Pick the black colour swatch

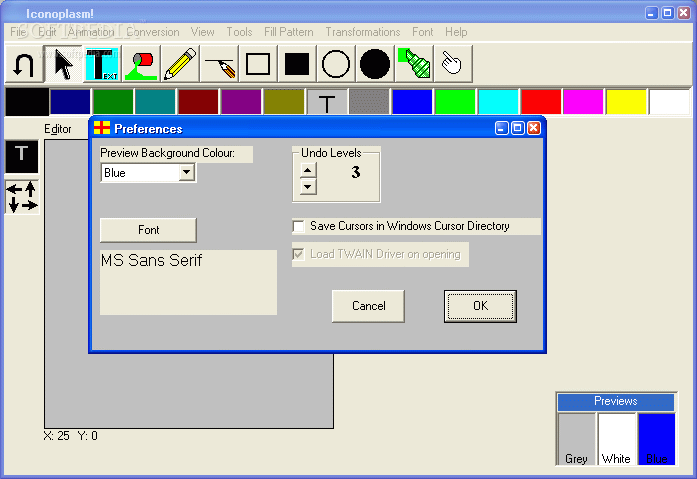(x=27, y=102)
